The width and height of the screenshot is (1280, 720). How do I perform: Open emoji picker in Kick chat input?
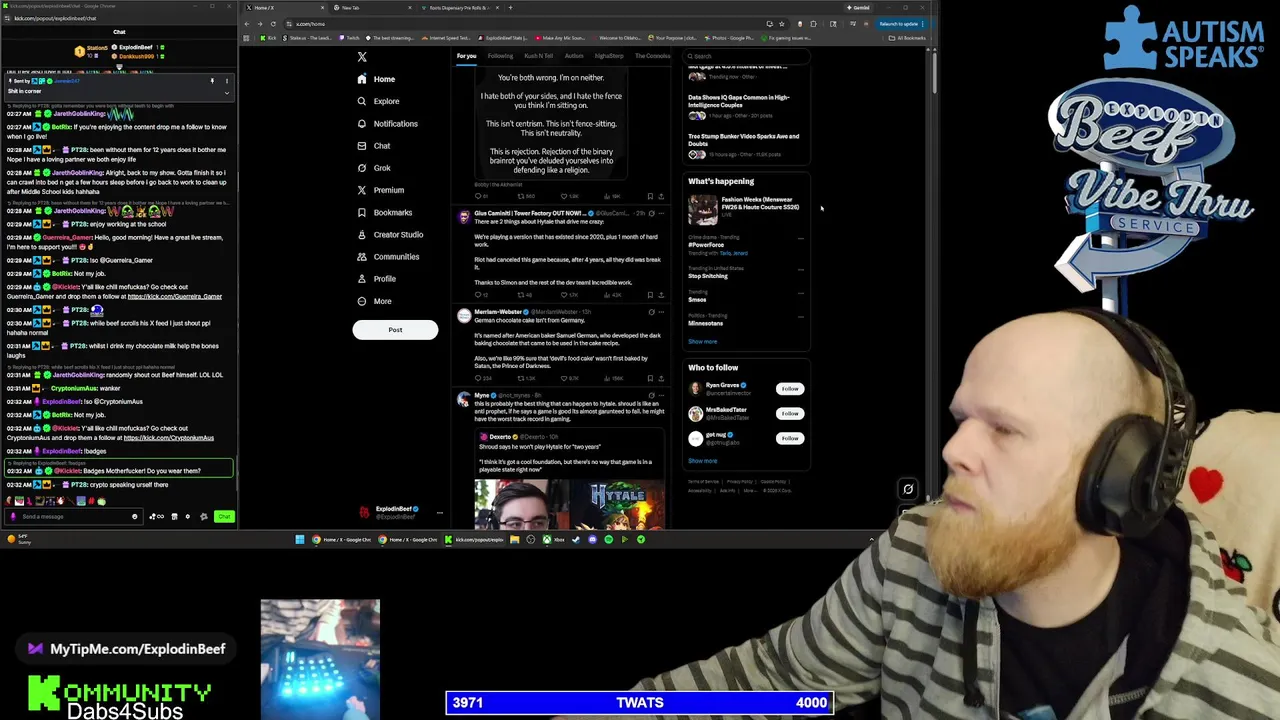(x=134, y=516)
